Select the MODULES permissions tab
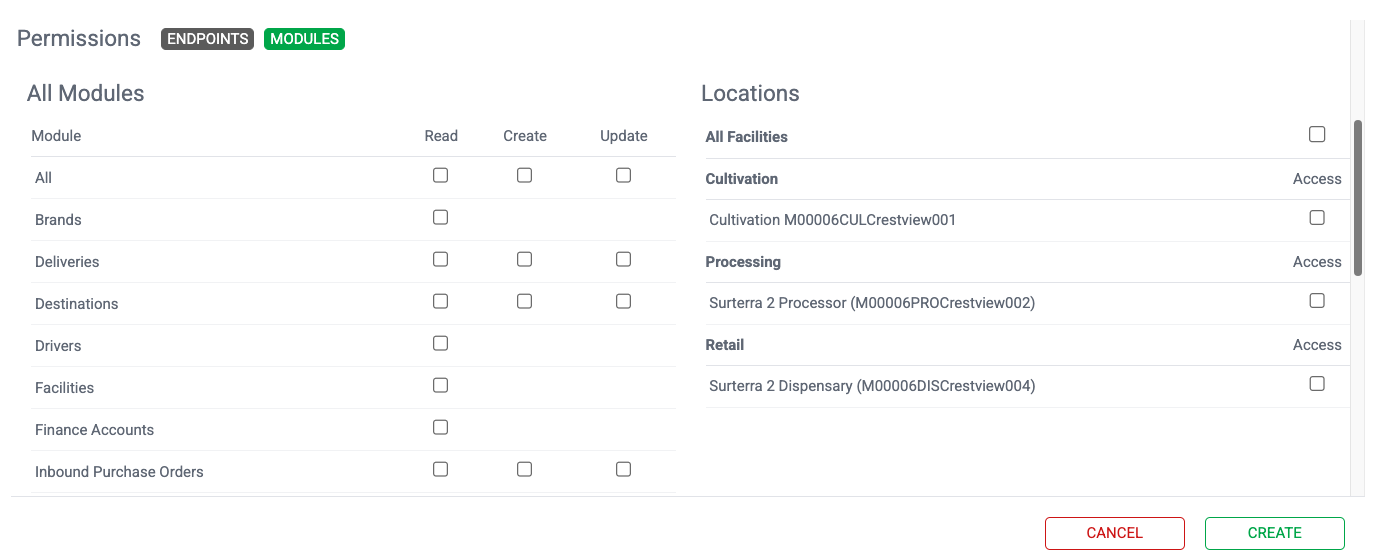The image size is (1385, 560). (304, 39)
